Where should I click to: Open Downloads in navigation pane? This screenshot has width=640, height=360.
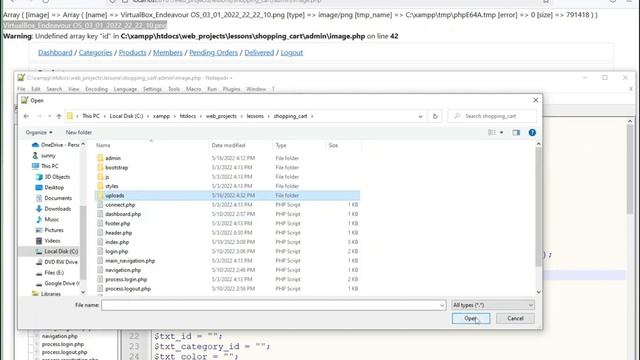tap(58, 209)
